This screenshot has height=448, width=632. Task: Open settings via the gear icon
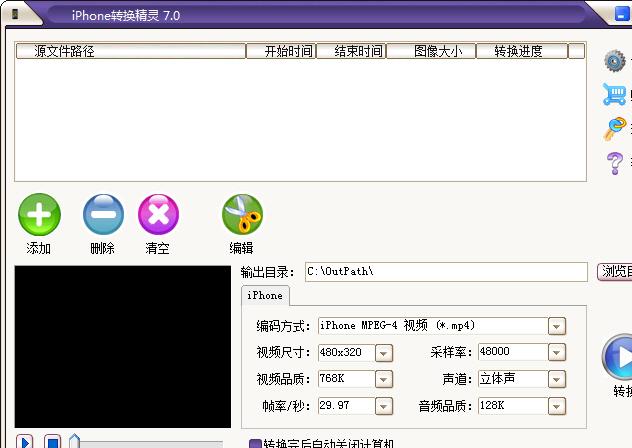pyautogui.click(x=615, y=62)
